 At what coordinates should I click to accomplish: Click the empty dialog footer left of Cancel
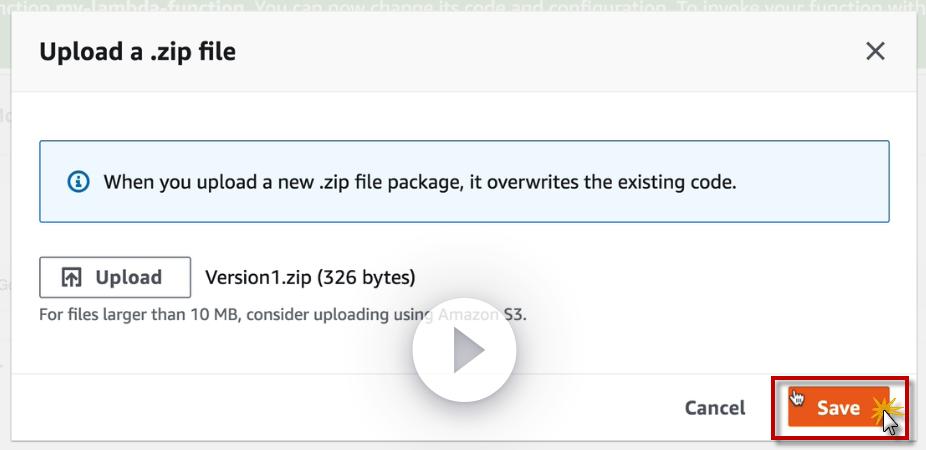click(300, 407)
